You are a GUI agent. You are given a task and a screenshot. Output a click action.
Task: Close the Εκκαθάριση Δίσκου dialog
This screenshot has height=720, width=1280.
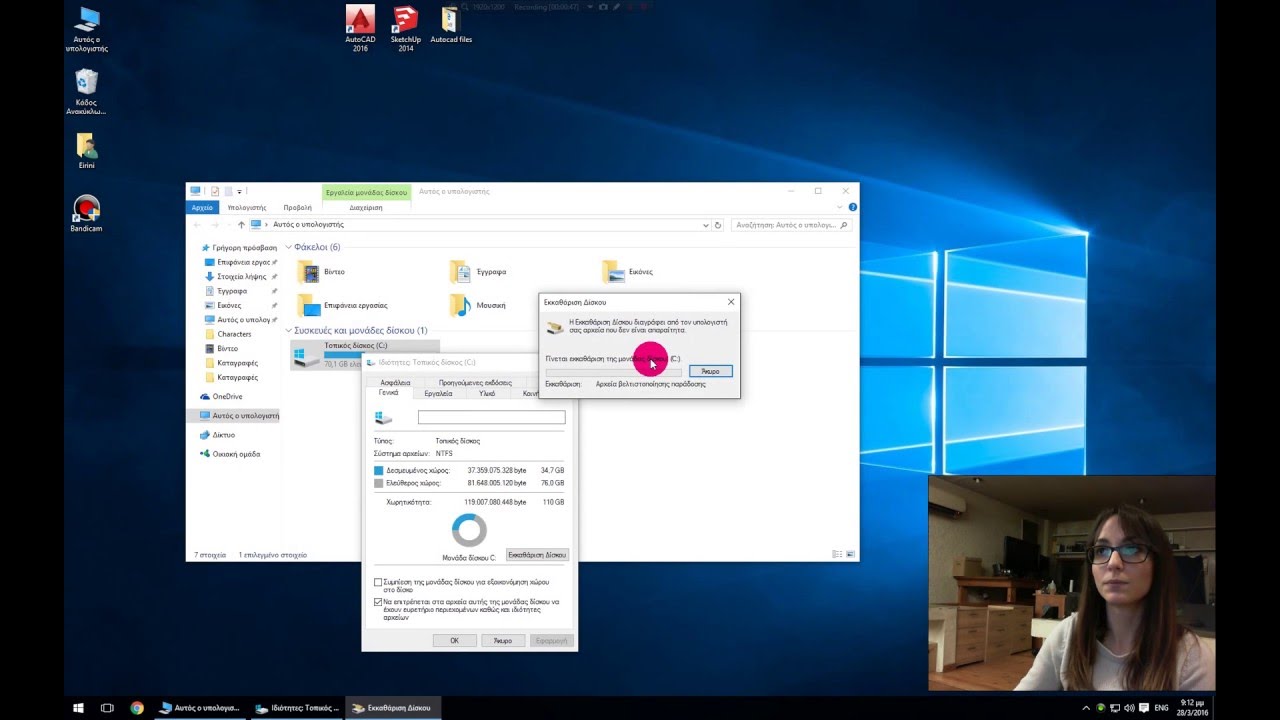[x=731, y=301]
